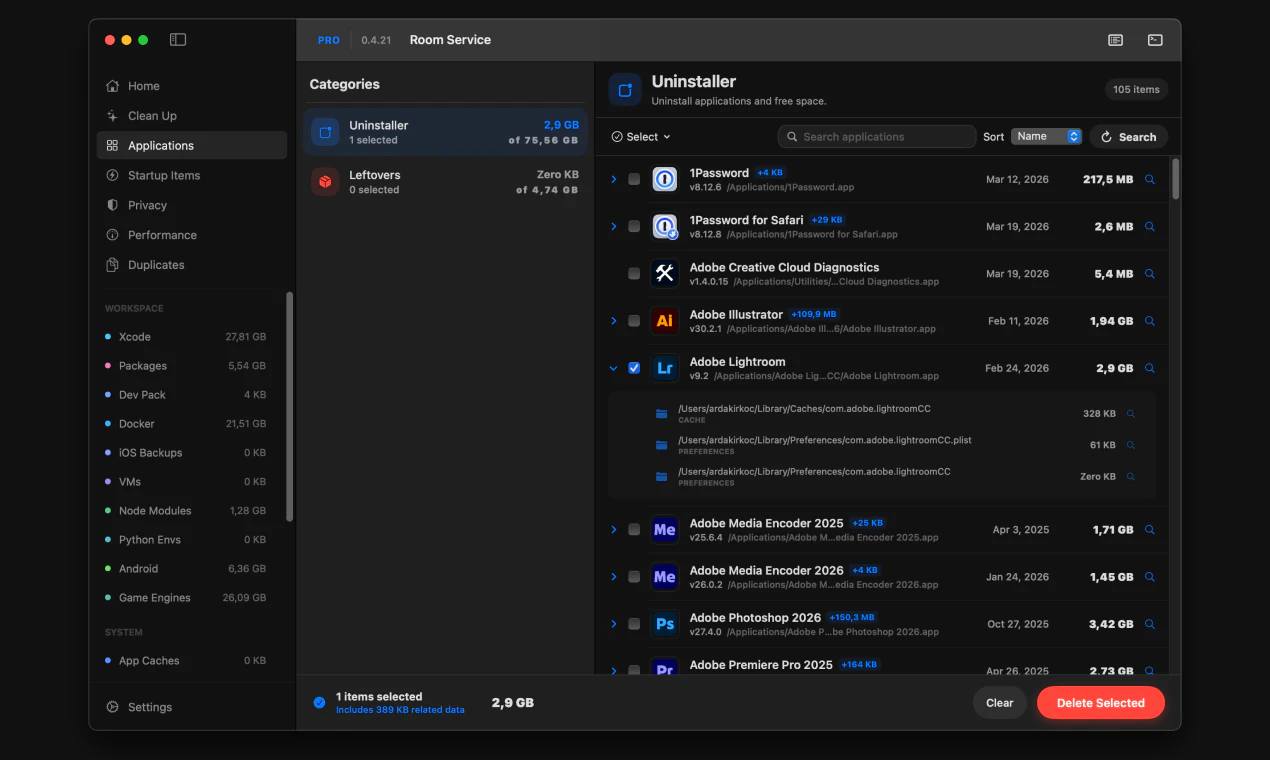Viewport: 1270px width, 760px height.
Task: Open the Sort by Name dropdown
Action: tap(1046, 137)
